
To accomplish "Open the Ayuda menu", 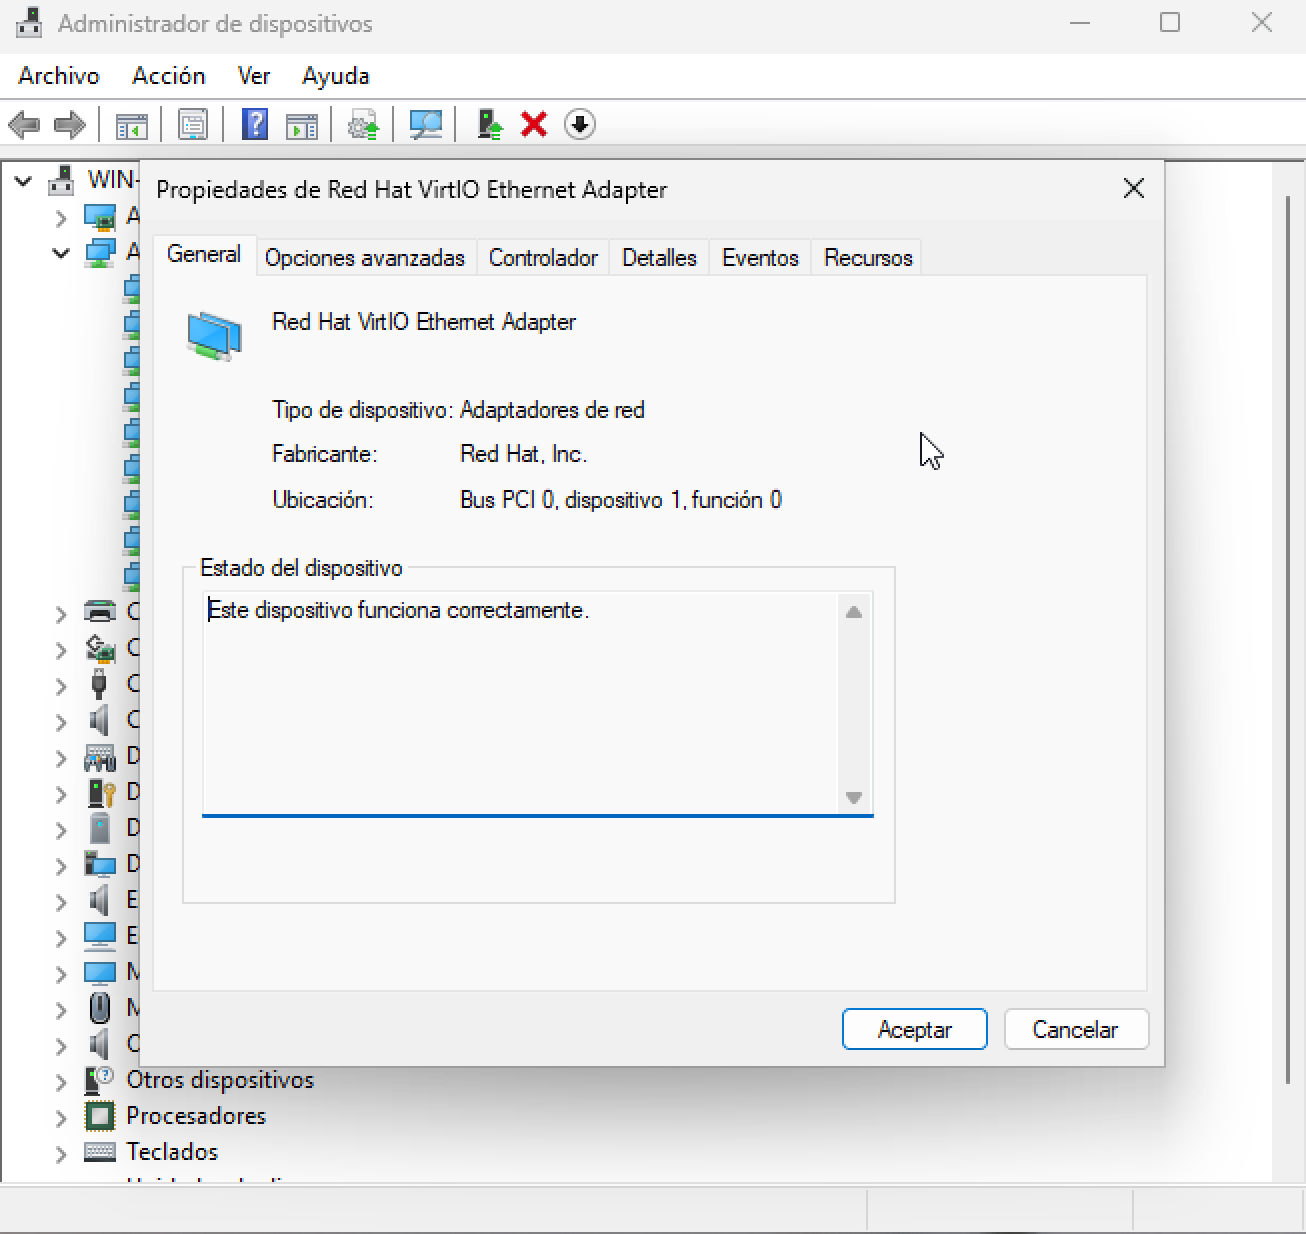I will [336, 76].
